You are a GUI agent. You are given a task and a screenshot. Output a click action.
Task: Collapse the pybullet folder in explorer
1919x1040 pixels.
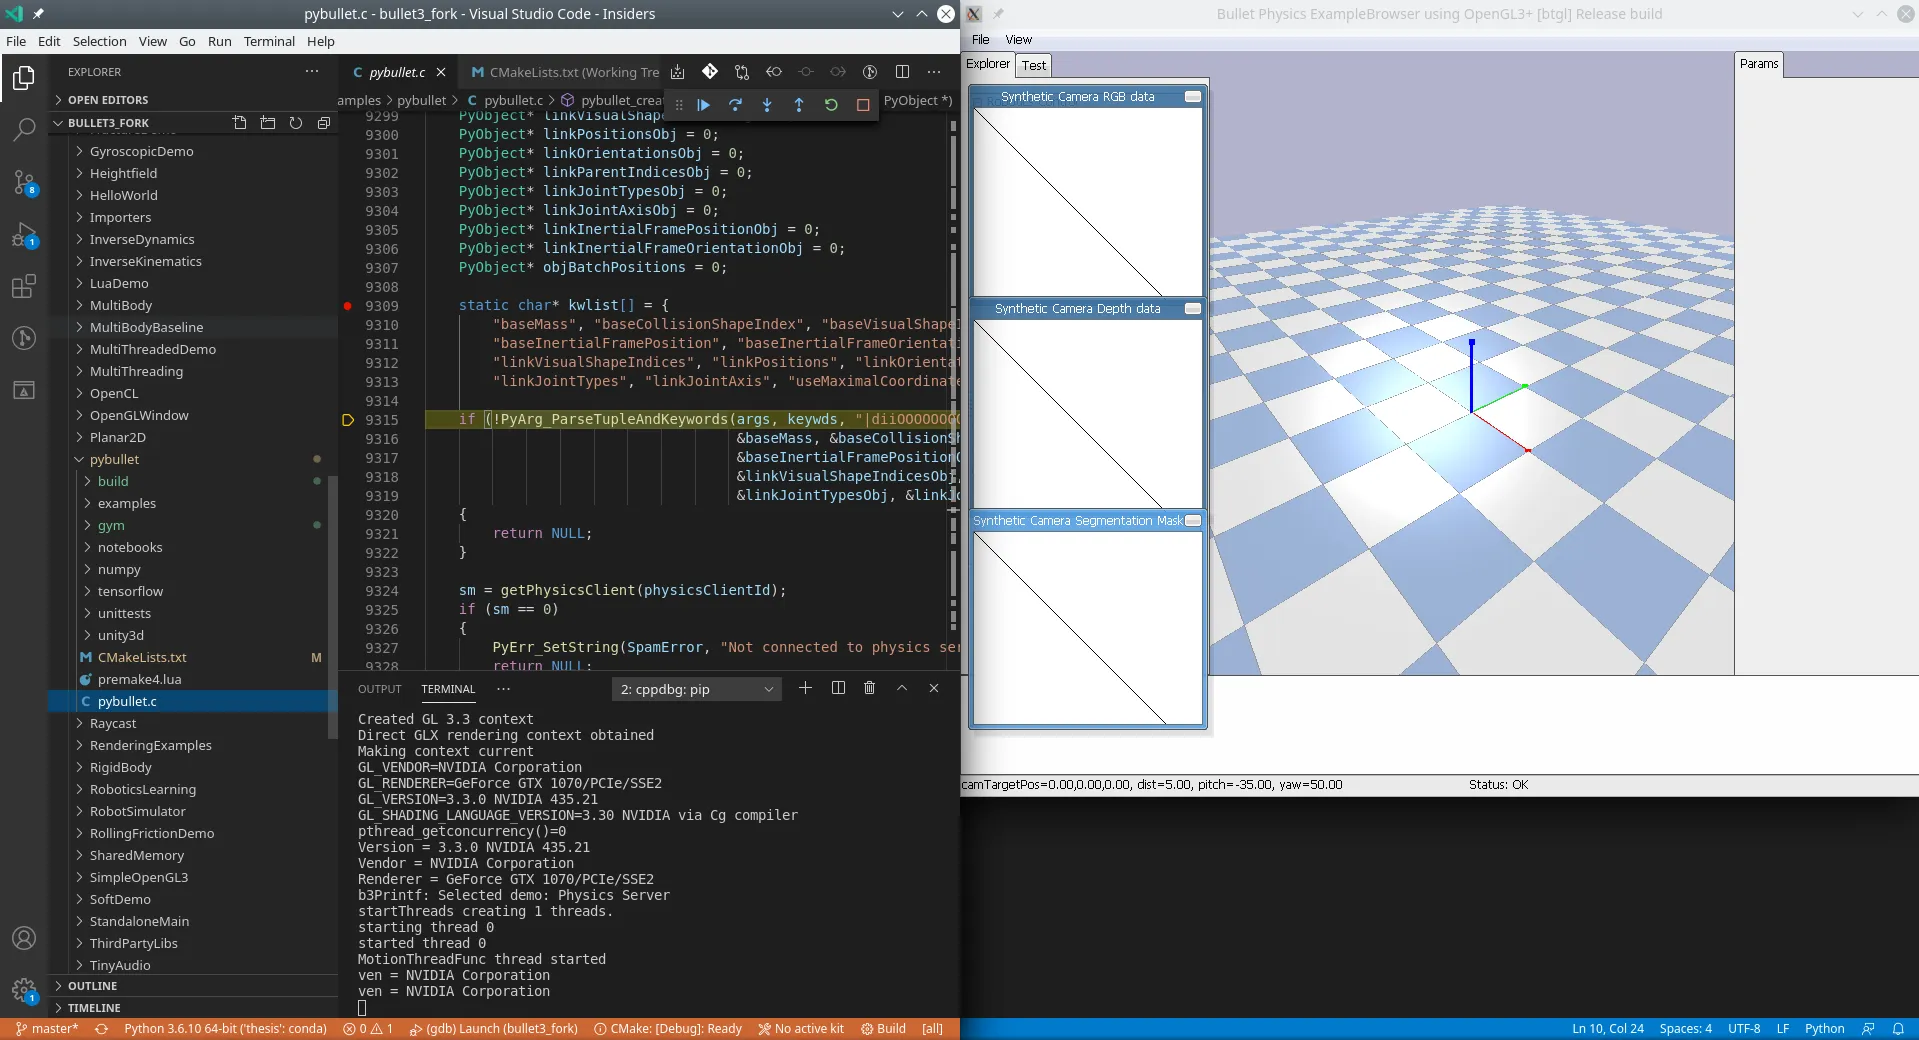point(114,460)
